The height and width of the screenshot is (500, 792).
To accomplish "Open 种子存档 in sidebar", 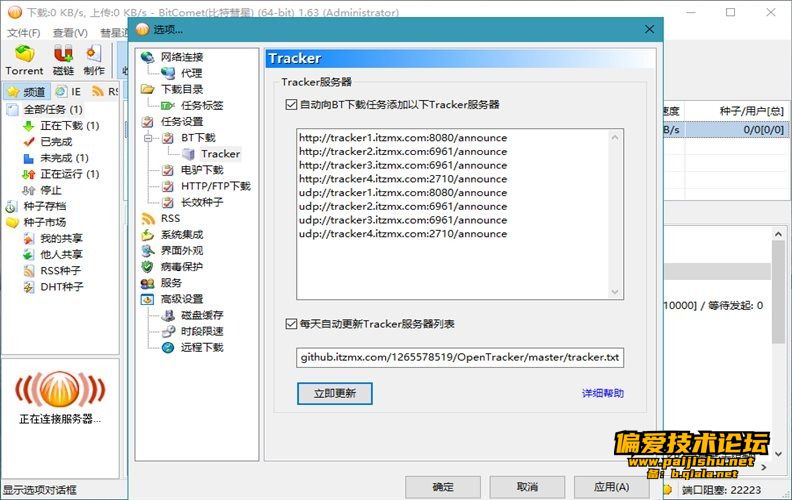I will (44, 206).
